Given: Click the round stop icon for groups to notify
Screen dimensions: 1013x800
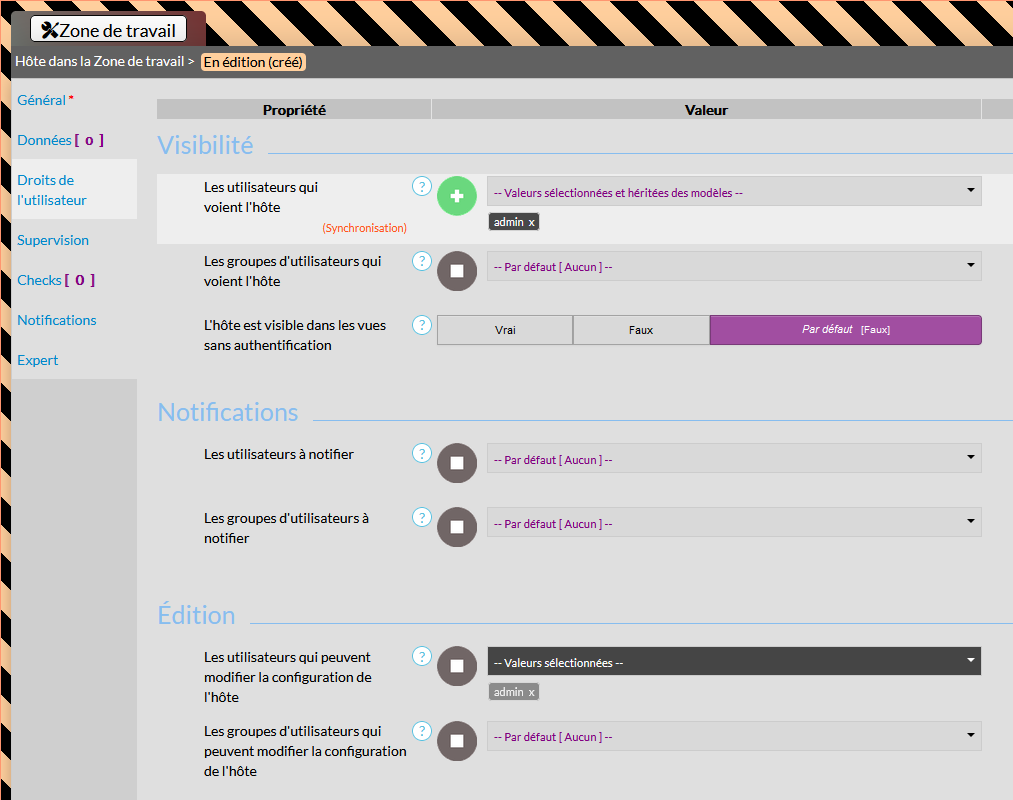Looking at the screenshot, I should pos(457,527).
